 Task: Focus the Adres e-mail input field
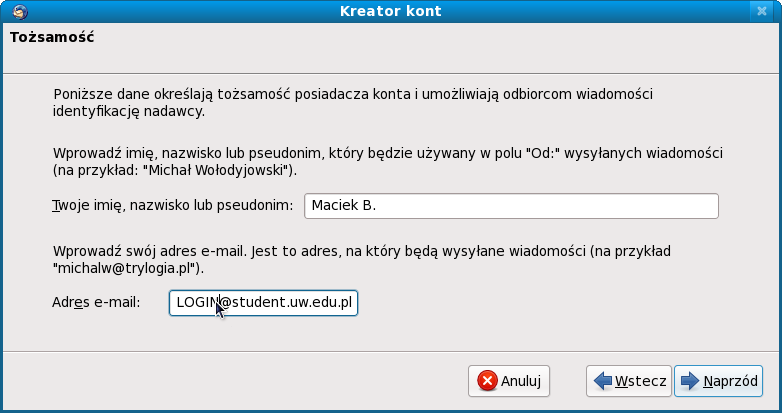coord(263,302)
